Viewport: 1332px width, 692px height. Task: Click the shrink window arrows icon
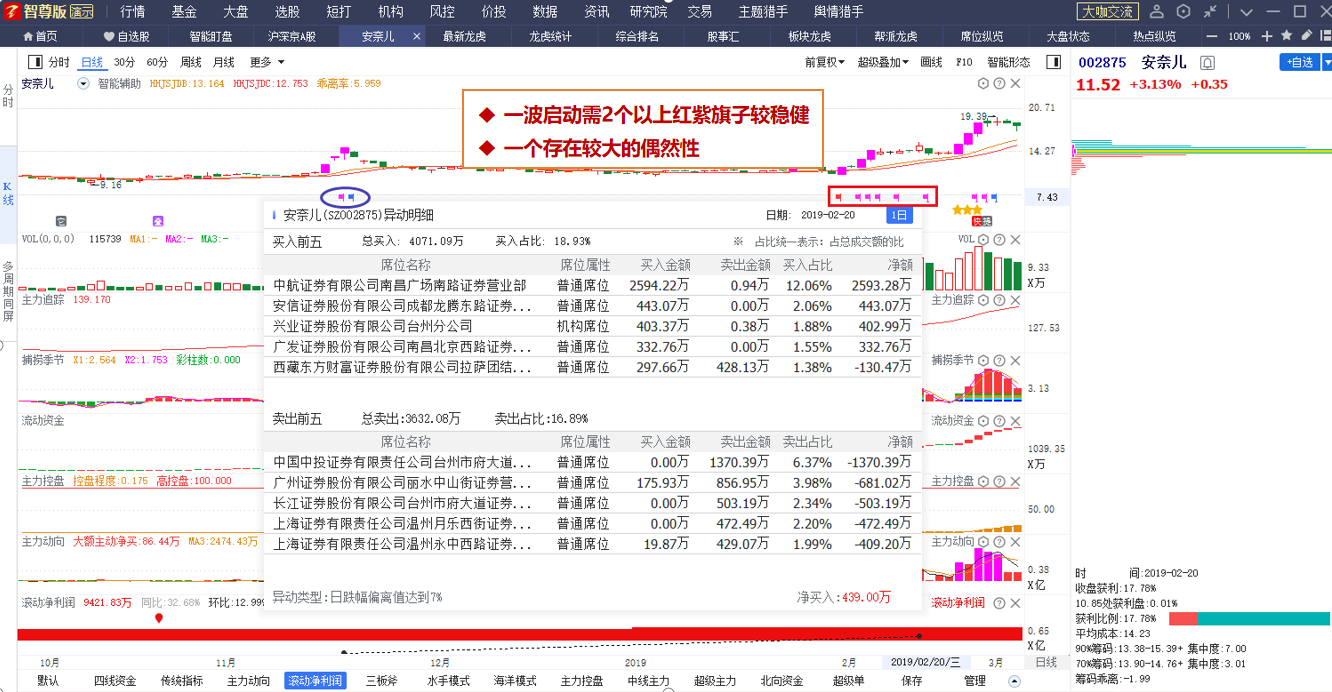[x=1212, y=12]
